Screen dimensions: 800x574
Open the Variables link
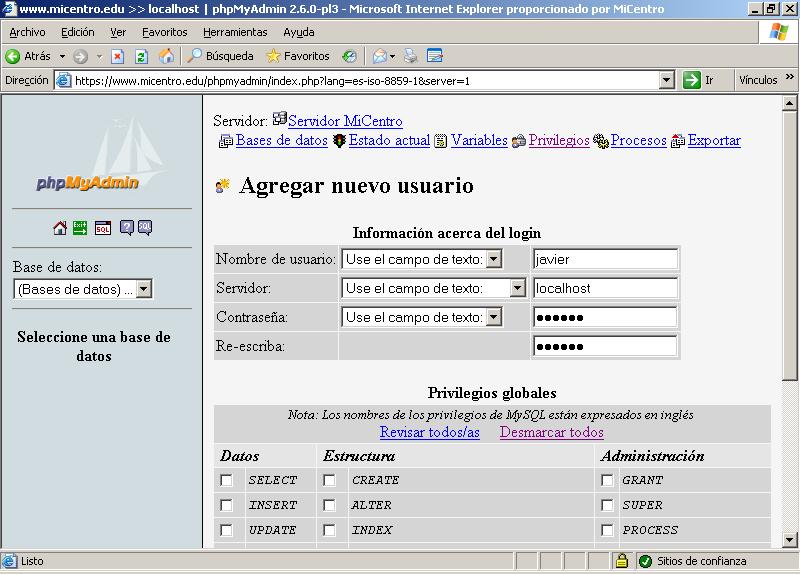(479, 140)
